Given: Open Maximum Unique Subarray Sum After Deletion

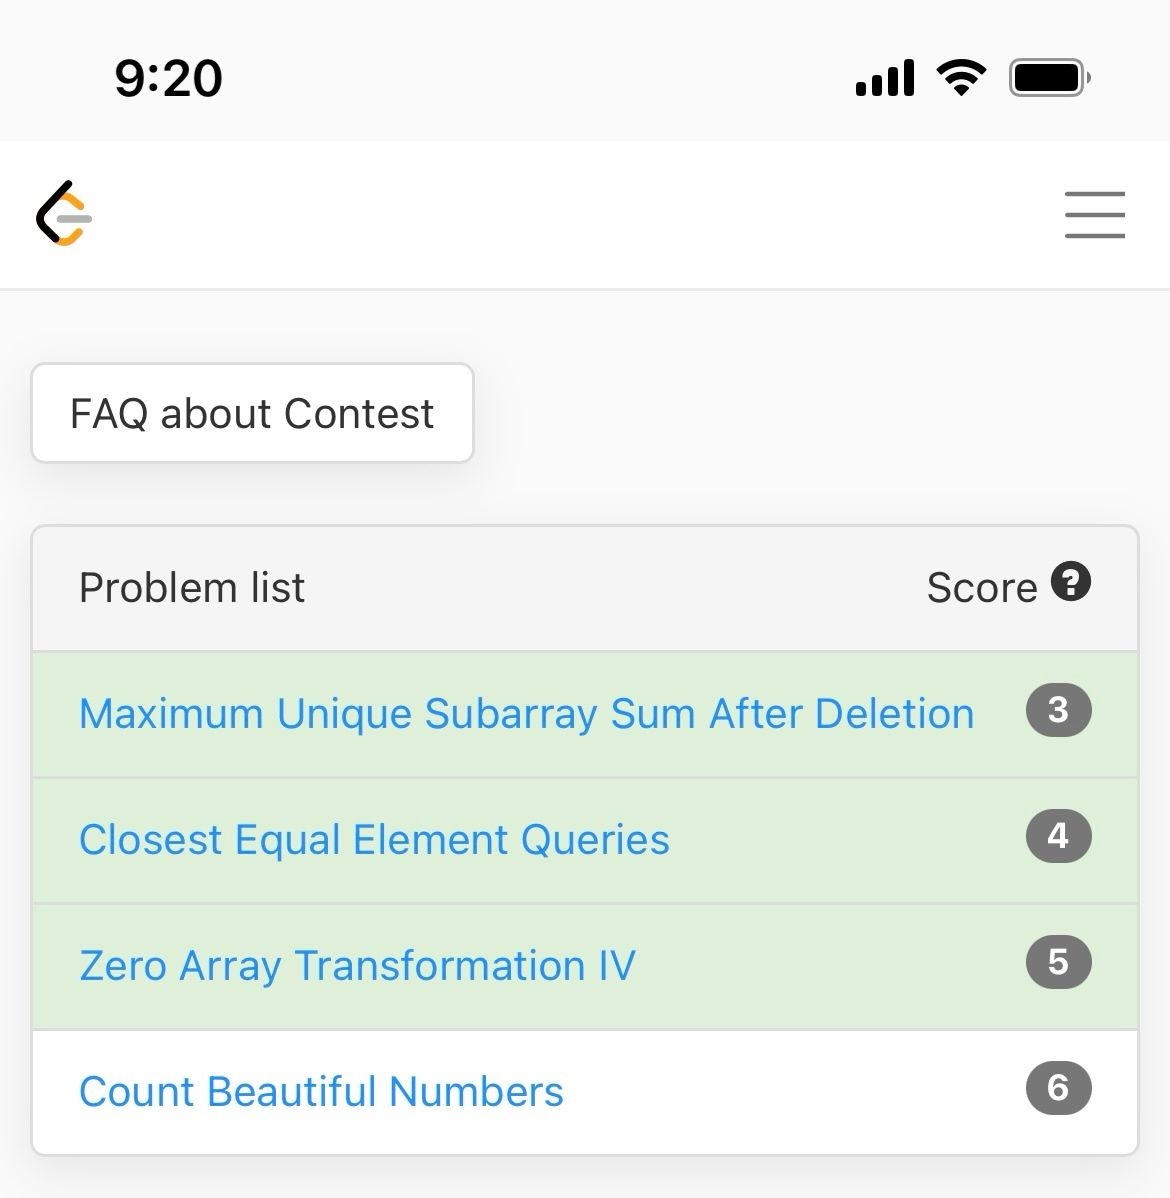Looking at the screenshot, I should coord(527,714).
